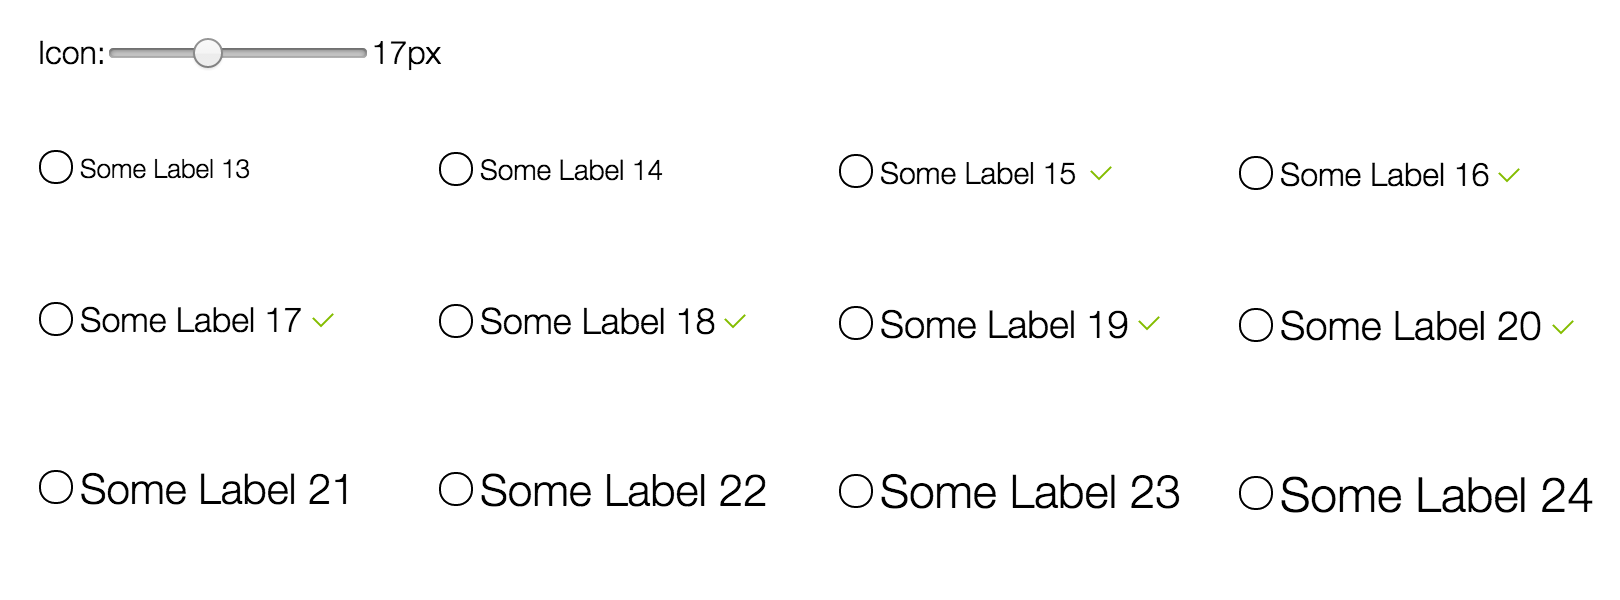Click the checkmark icon after Label 17
The width and height of the screenshot is (1620, 600).
322,321
